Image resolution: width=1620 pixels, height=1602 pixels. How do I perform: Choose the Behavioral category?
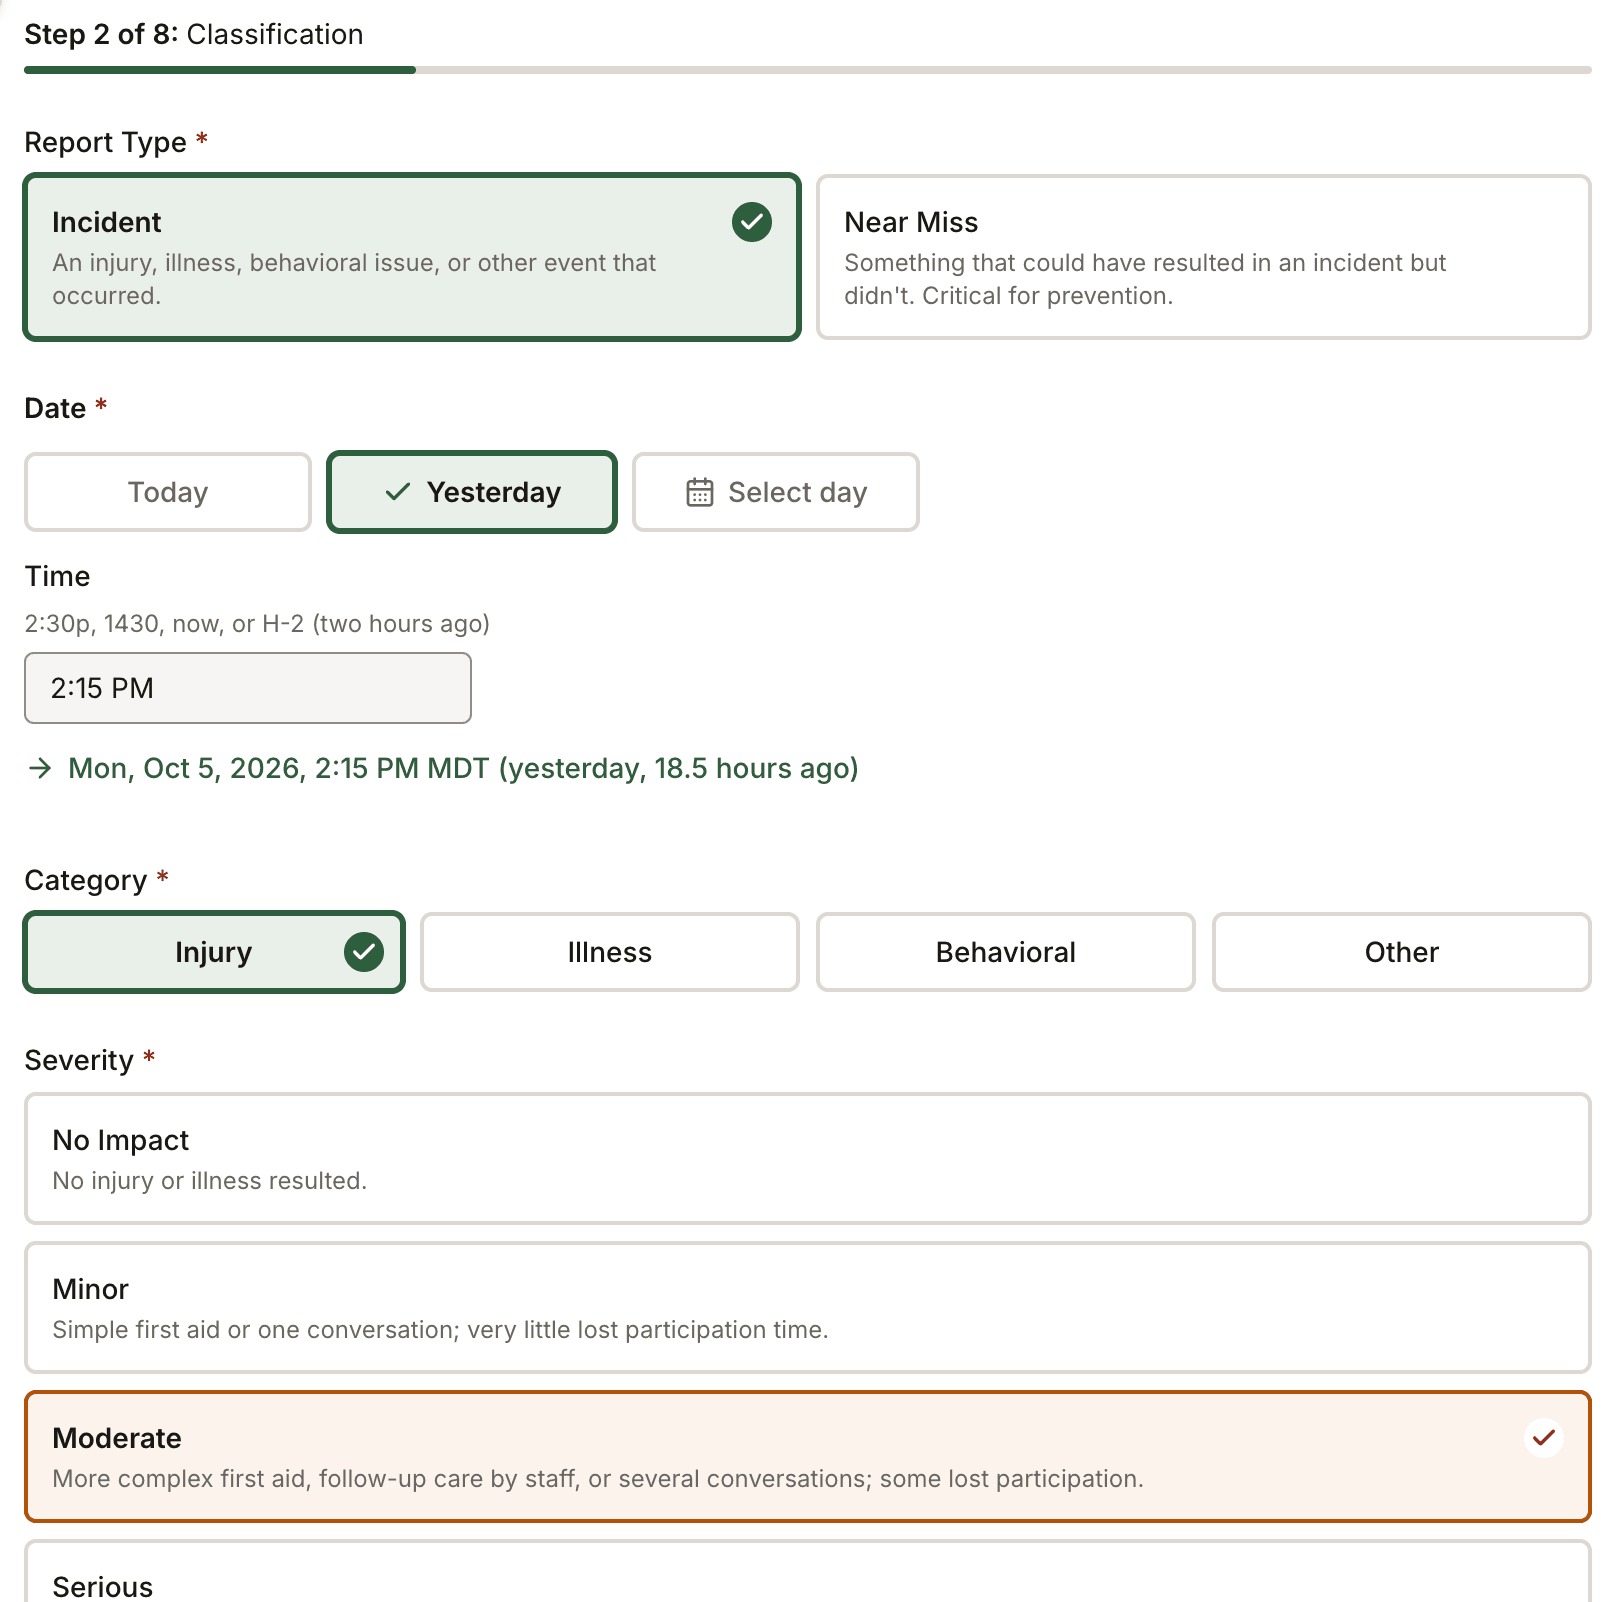[1006, 952]
